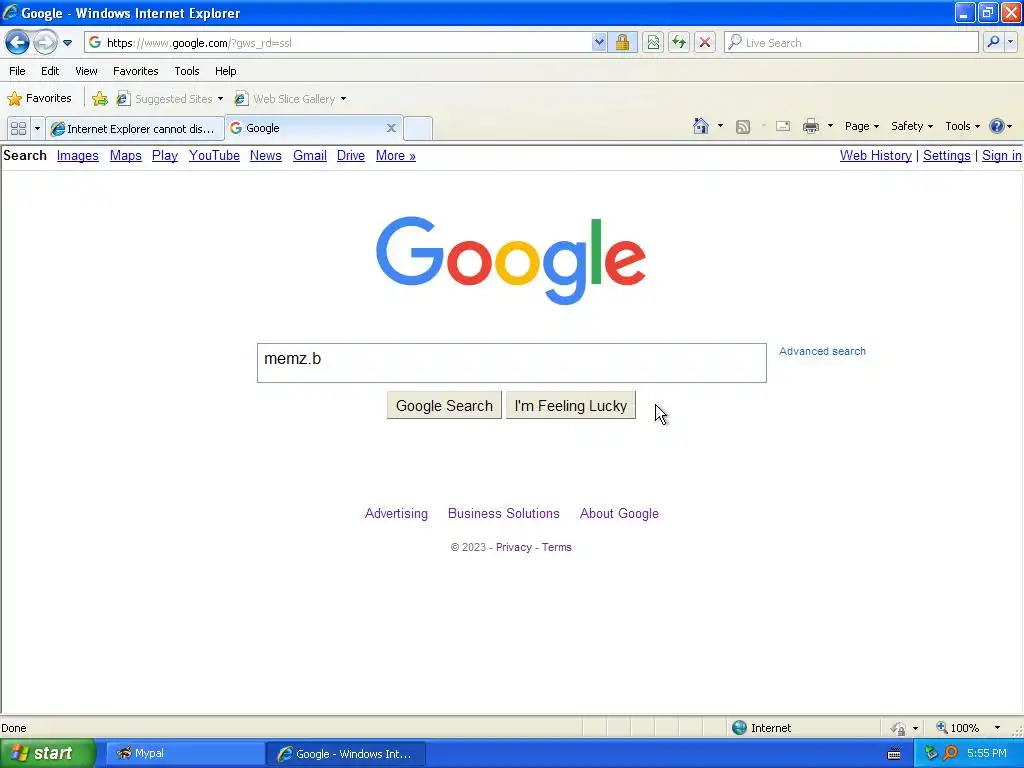Open the News link
This screenshot has height=768, width=1024.
click(x=266, y=155)
